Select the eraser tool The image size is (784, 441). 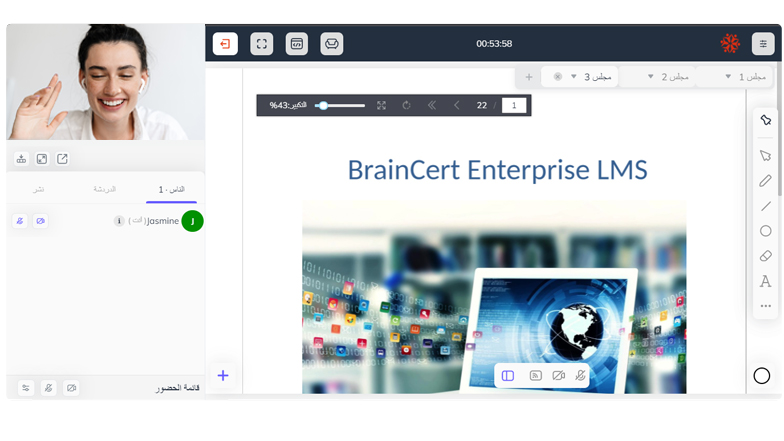(x=766, y=256)
